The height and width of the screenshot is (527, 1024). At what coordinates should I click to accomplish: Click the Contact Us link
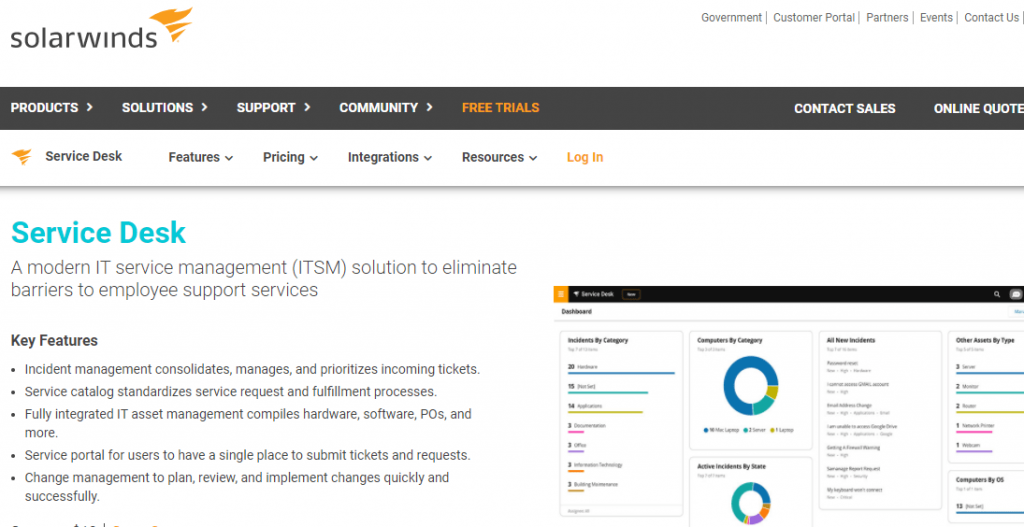(x=991, y=18)
